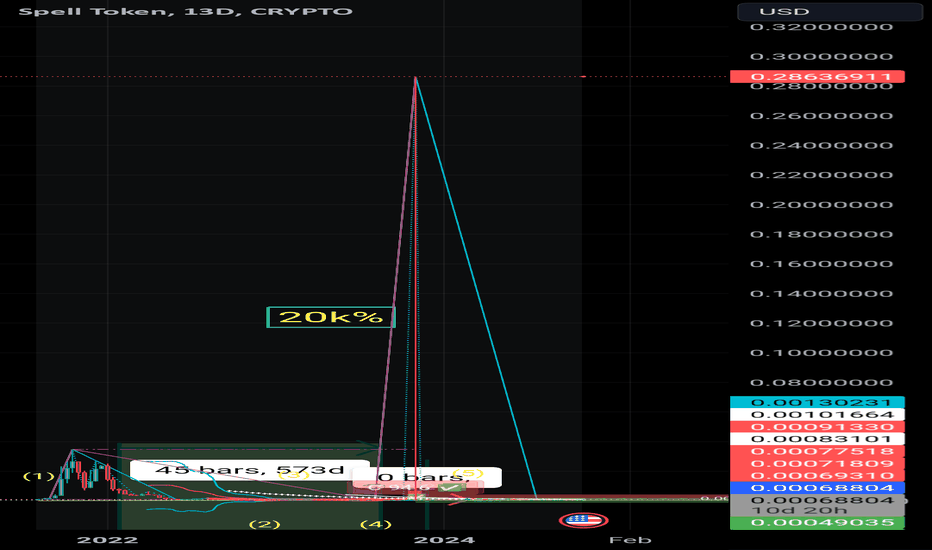Select Elliott wave label (5)
Image resolution: width=932 pixels, height=550 pixels.
tap(469, 474)
